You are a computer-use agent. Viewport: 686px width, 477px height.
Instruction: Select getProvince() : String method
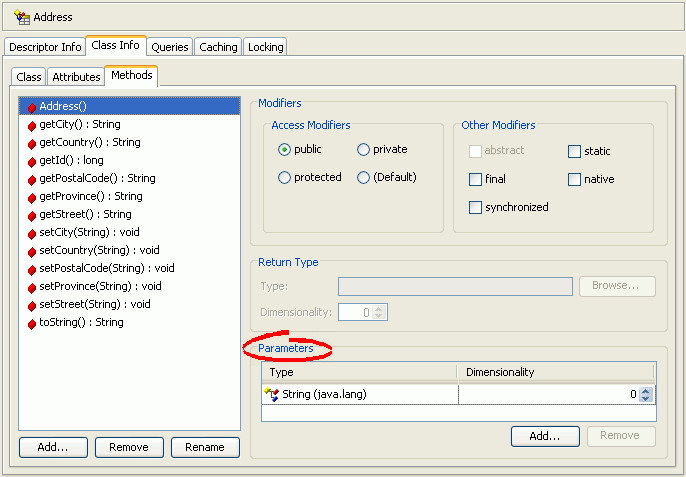[x=130, y=196]
